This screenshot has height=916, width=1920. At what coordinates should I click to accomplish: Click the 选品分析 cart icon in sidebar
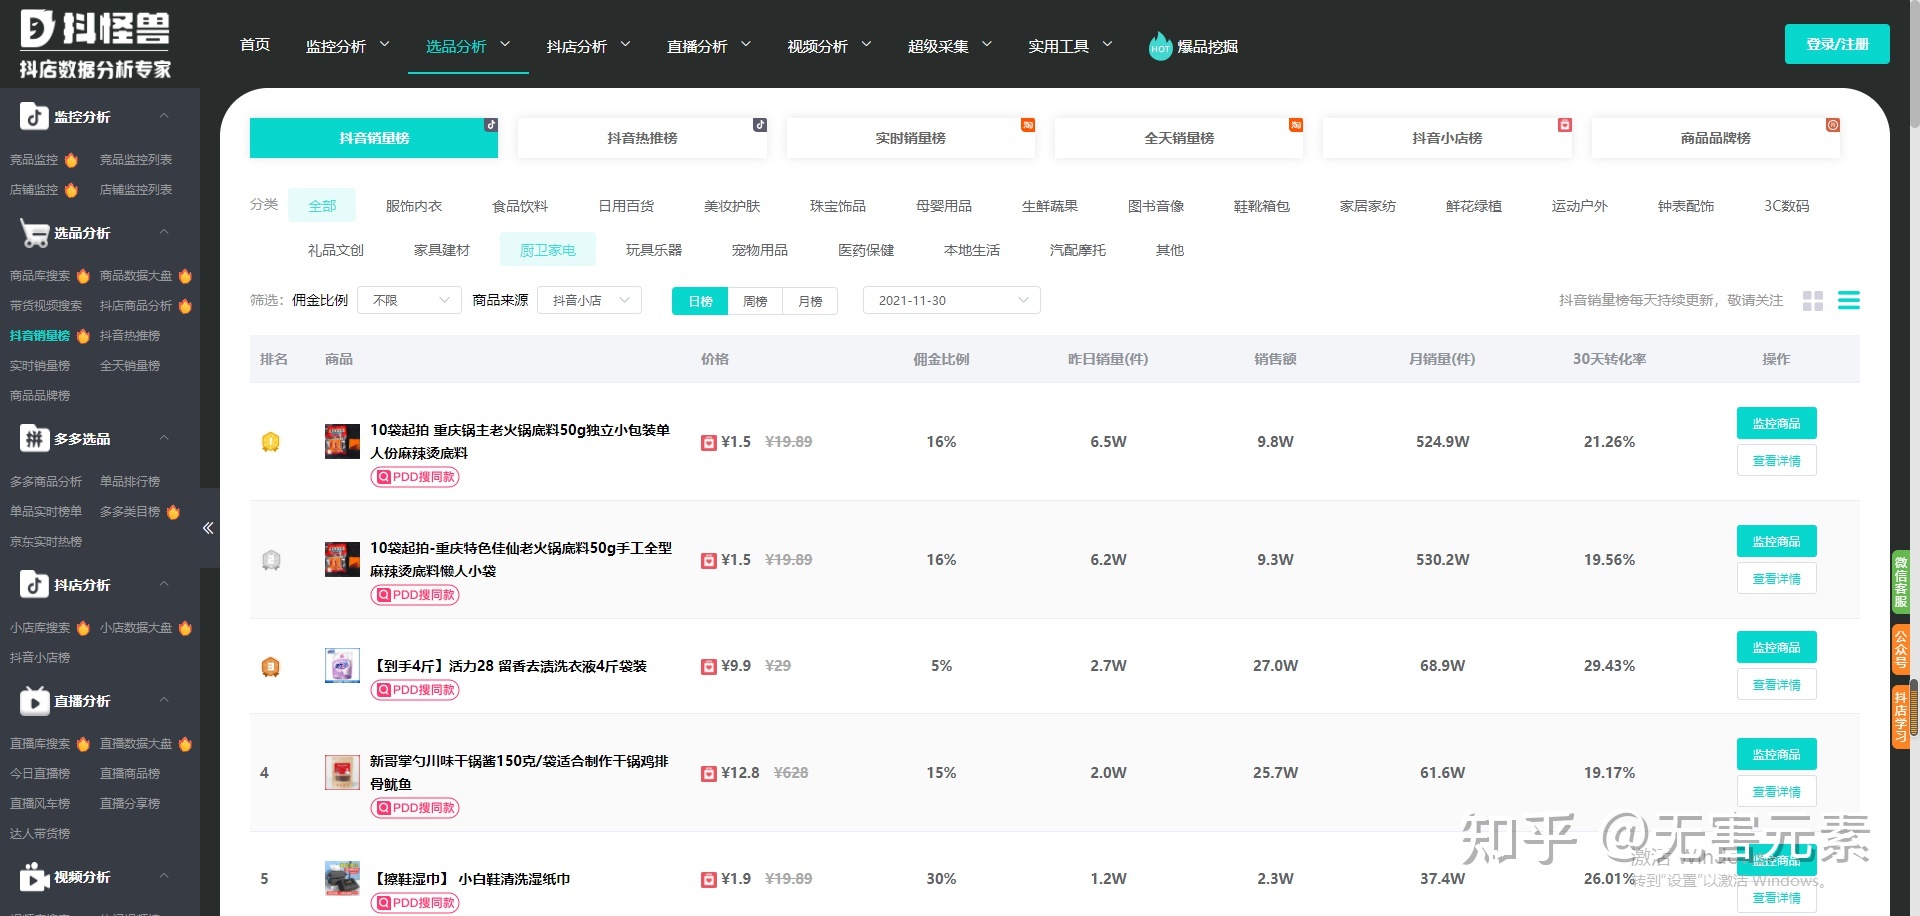34,233
